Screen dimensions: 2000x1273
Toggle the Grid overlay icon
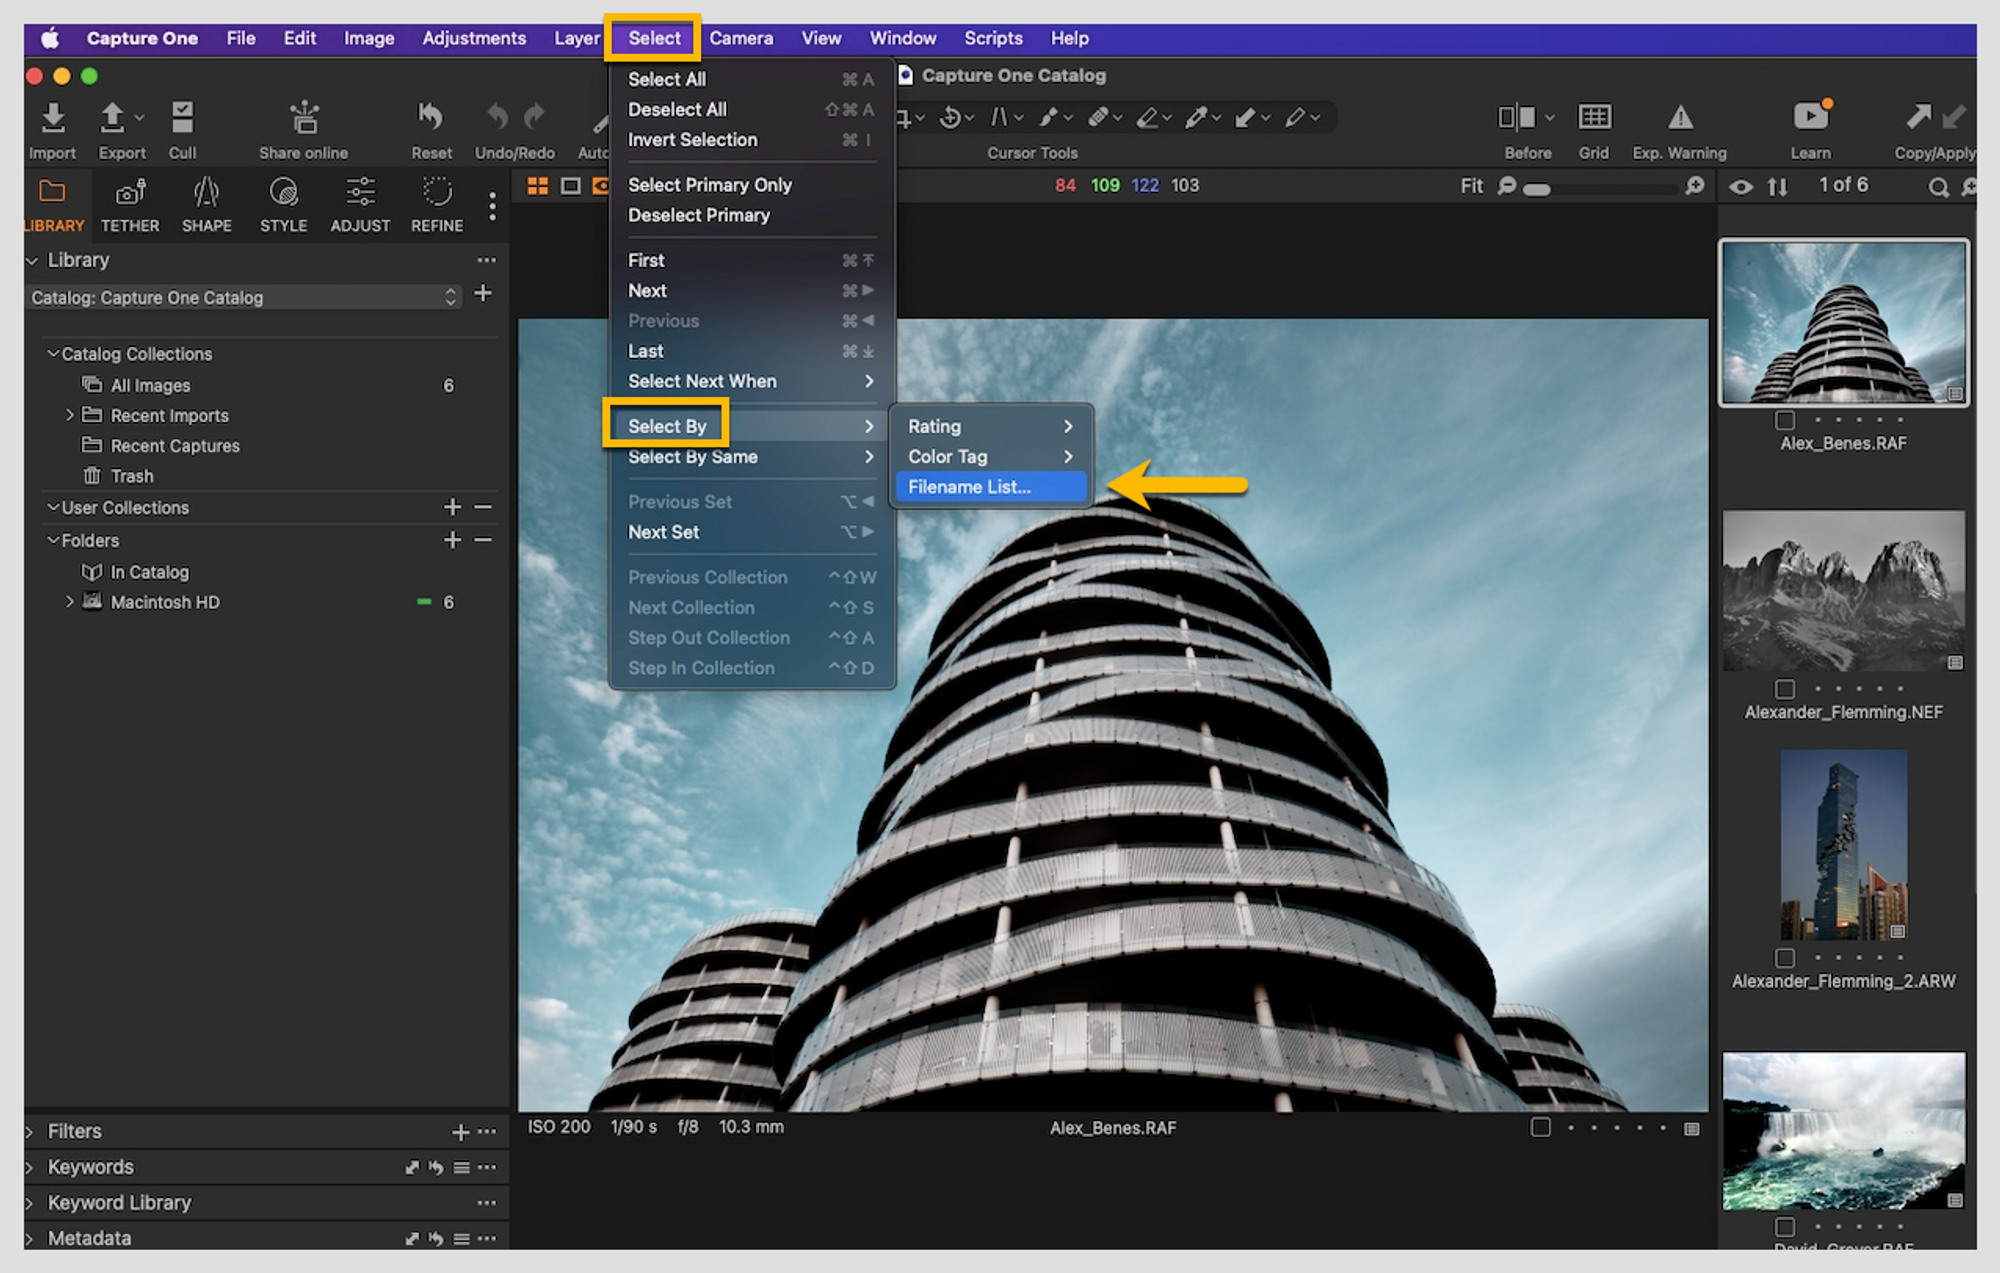1594,117
